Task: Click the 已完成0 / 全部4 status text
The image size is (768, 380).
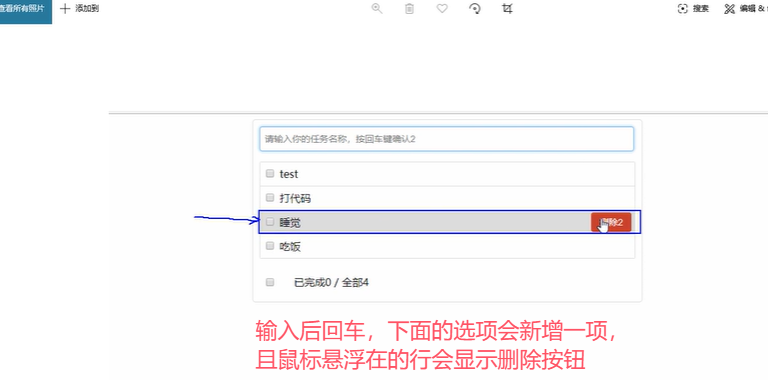Action: [x=331, y=283]
